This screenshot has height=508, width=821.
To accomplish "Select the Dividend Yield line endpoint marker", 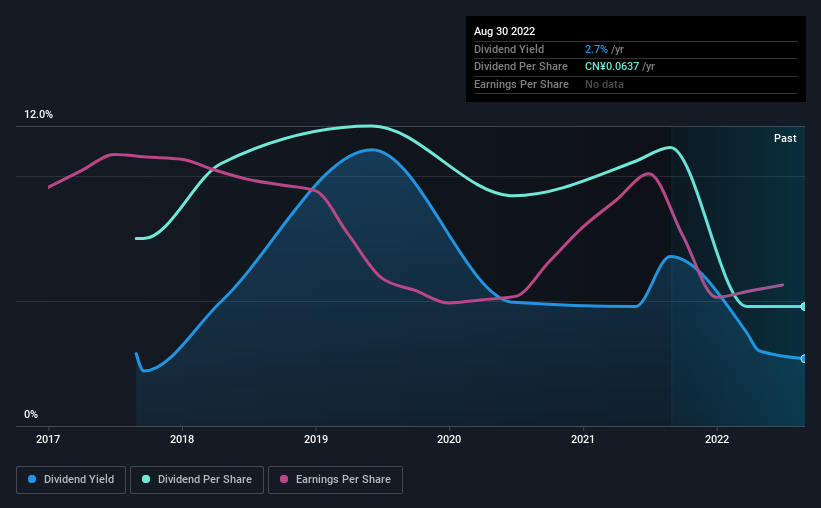I will pyautogui.click(x=803, y=359).
